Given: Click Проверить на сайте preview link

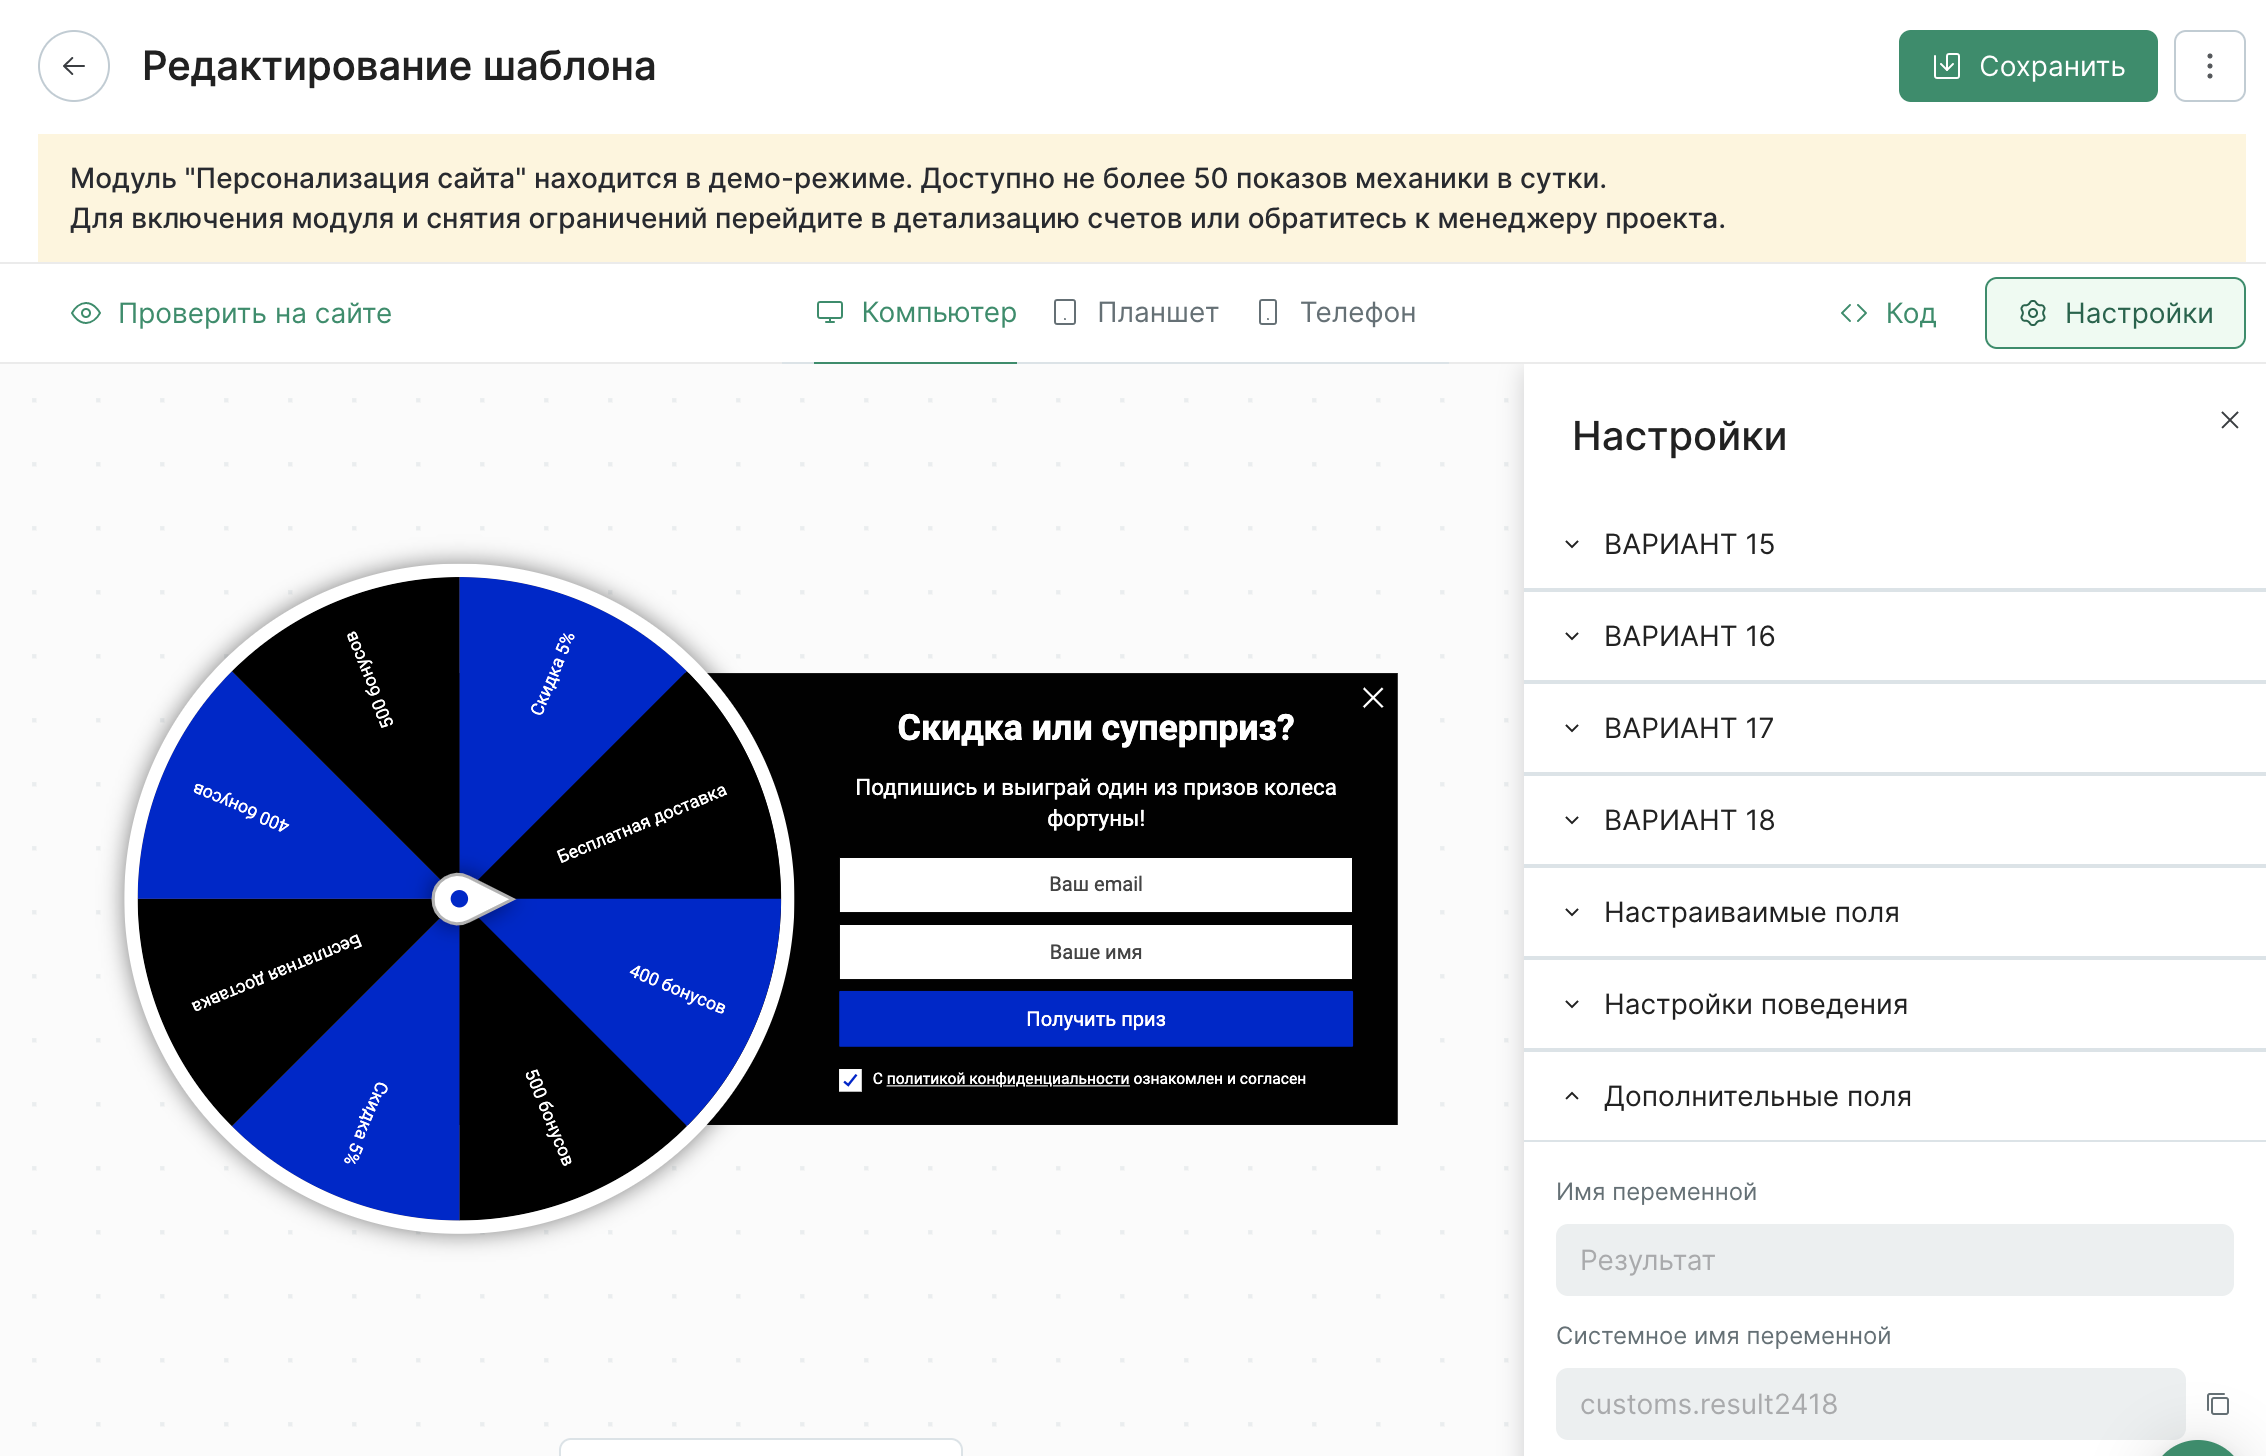Looking at the screenshot, I should coord(231,313).
